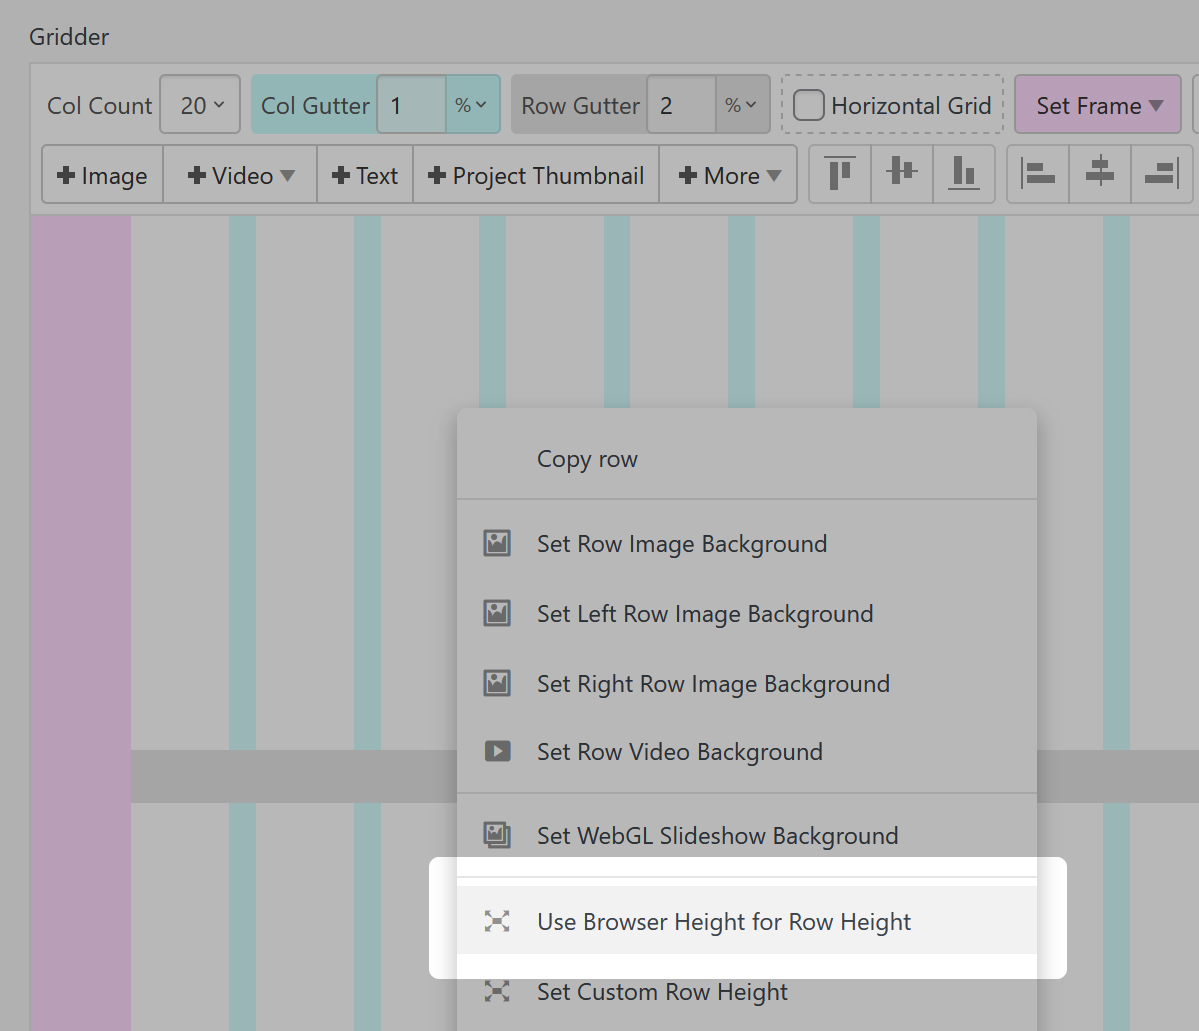
Task: Click the align bottom icon
Action: click(963, 175)
